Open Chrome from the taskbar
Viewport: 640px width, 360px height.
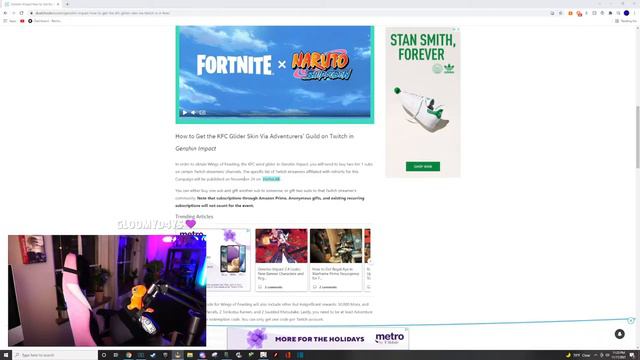129,355
